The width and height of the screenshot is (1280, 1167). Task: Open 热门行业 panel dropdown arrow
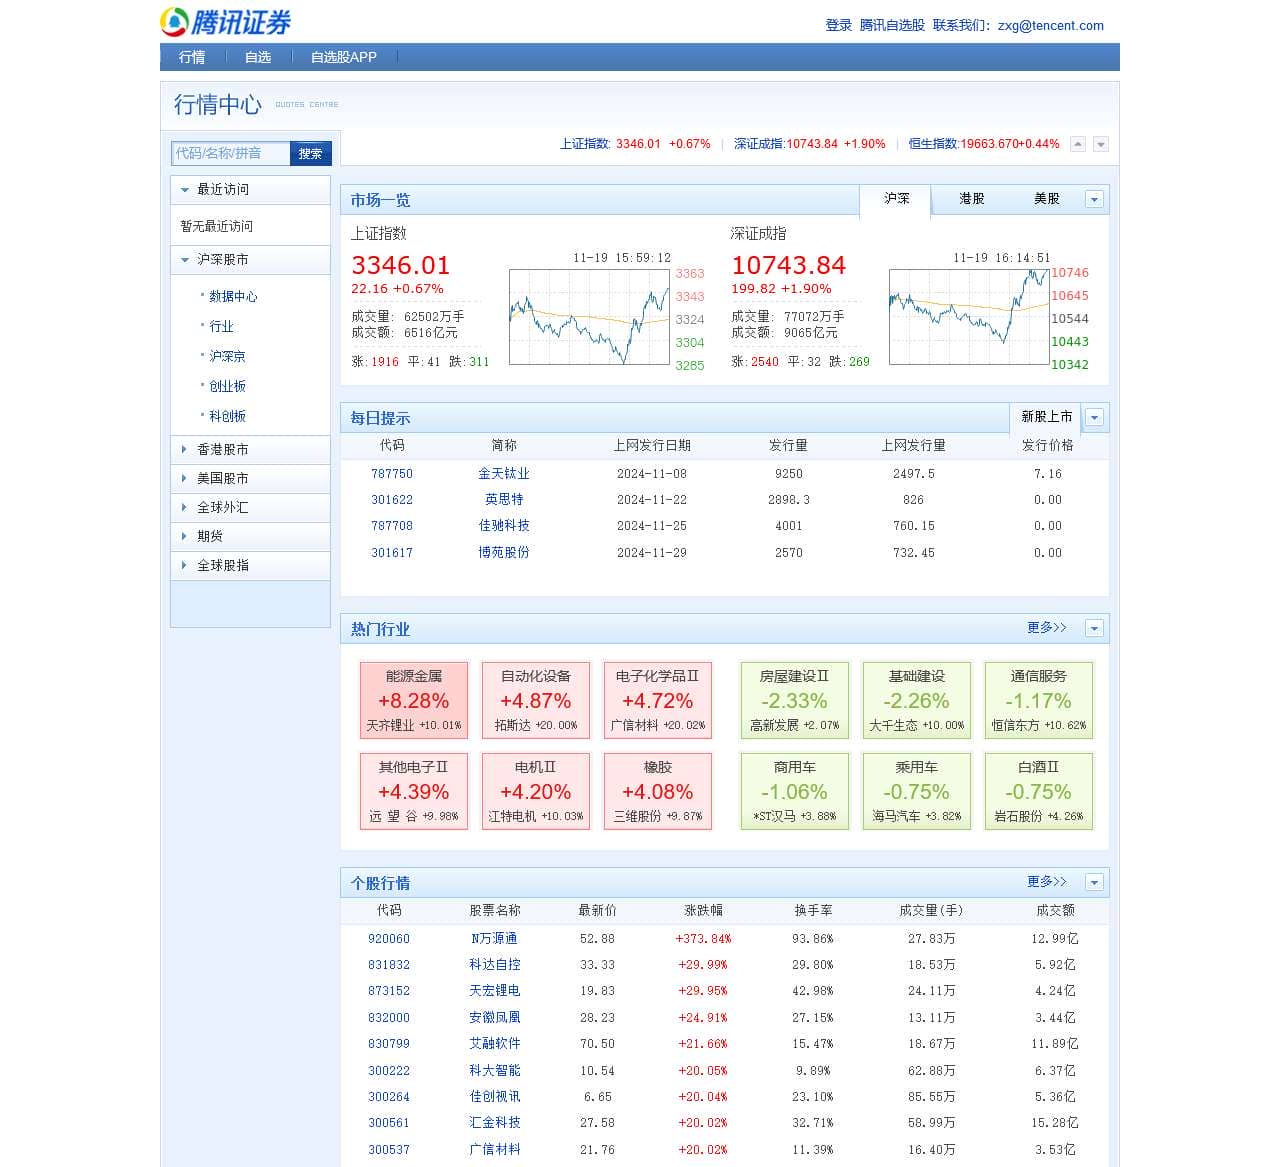click(1094, 628)
